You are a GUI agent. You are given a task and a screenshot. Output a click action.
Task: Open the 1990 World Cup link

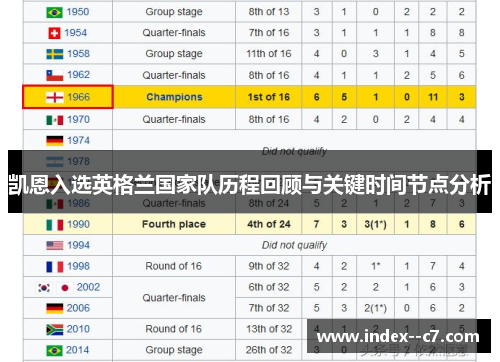[x=78, y=224]
